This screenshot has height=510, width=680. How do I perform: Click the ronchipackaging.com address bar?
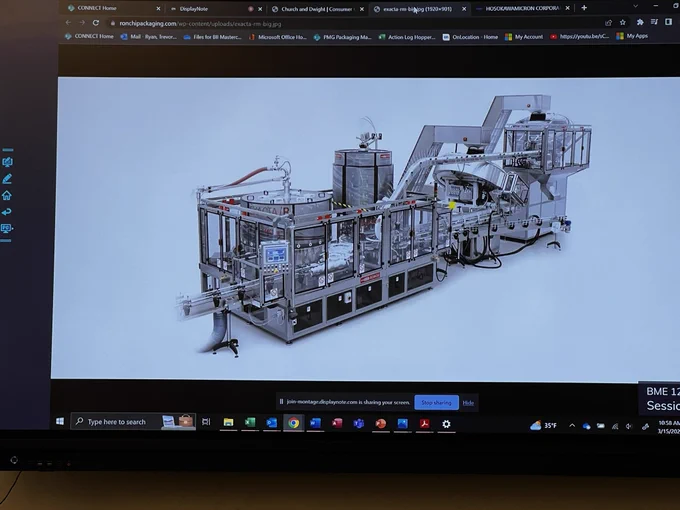point(356,23)
